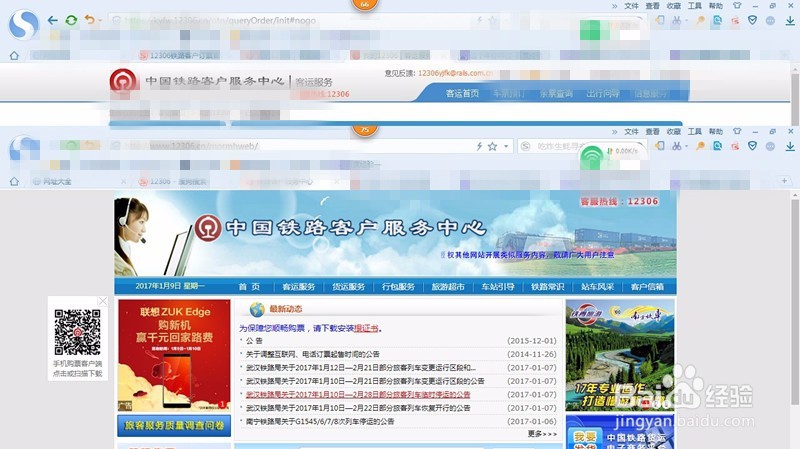Viewport: 800px width, 449px height.
Task: Open the 关于调整互联网、电话订票起售时间的公告 link
Action: (x=313, y=354)
